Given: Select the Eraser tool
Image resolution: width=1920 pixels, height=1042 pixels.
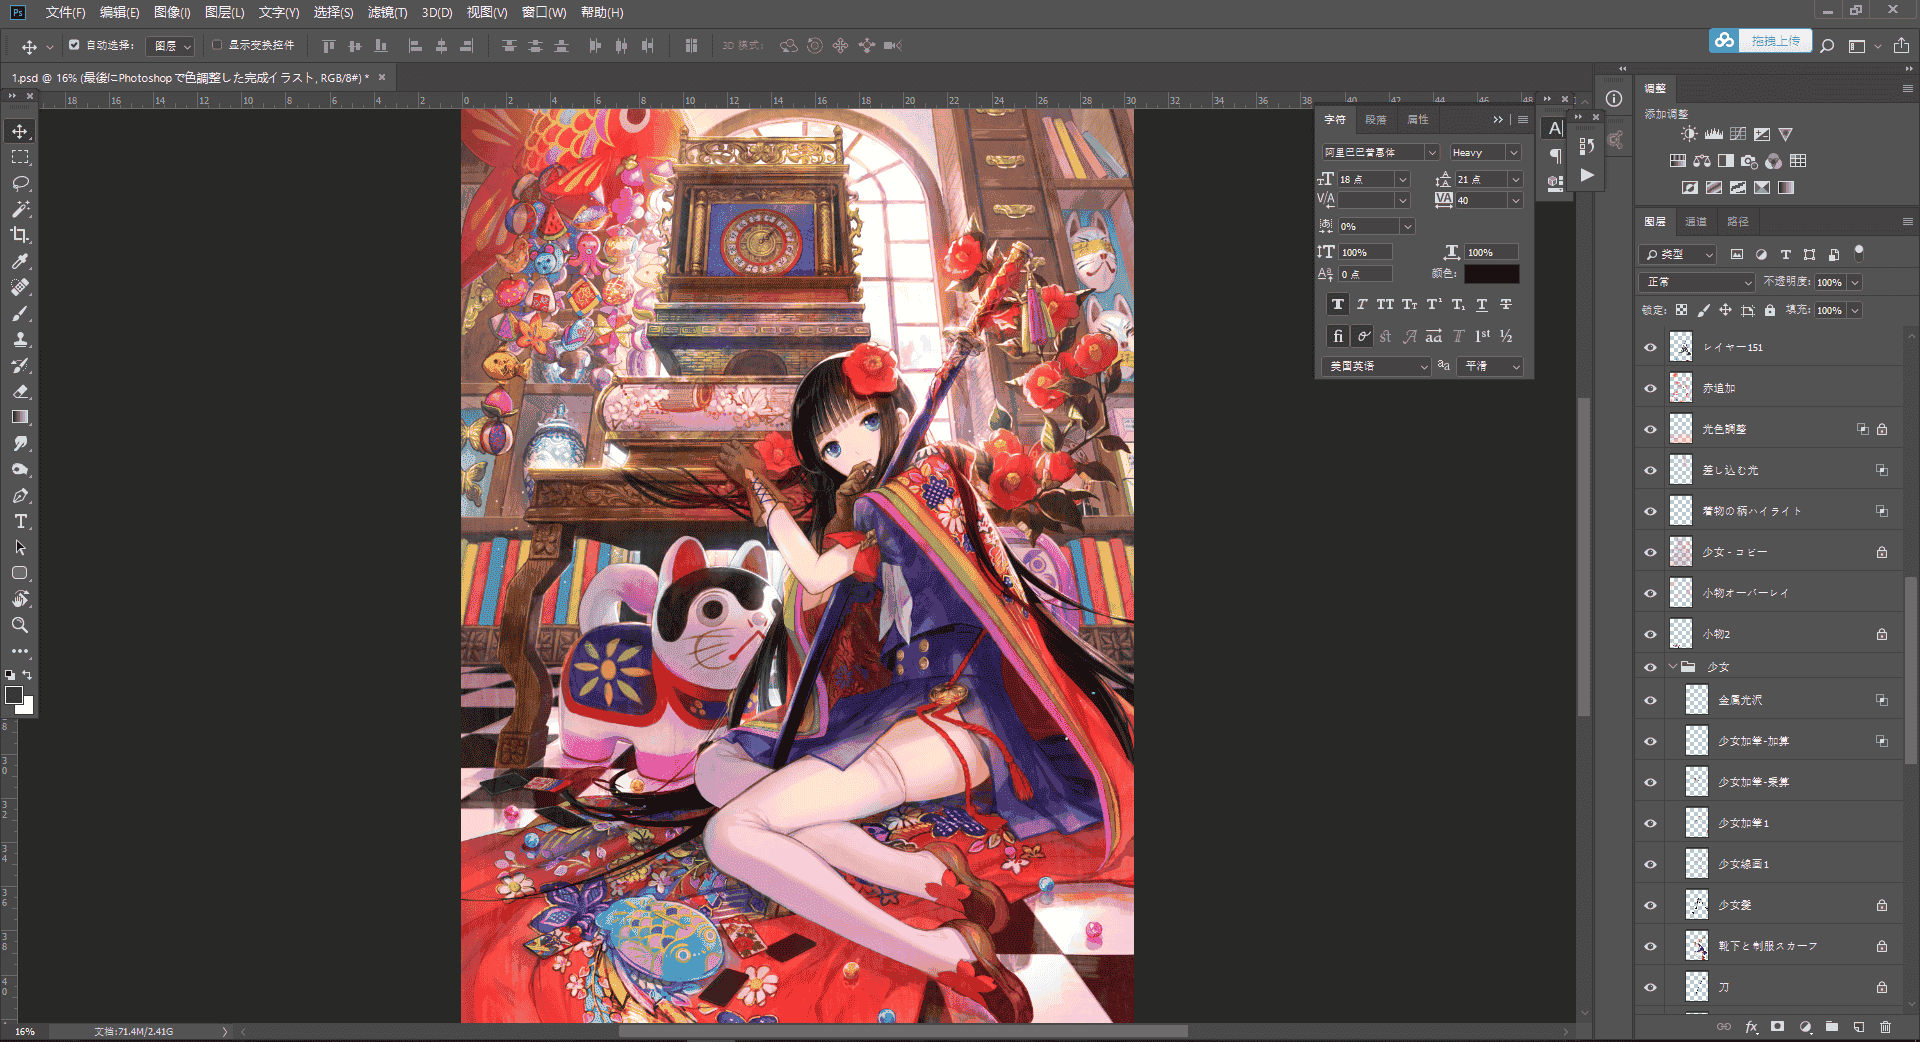Looking at the screenshot, I should point(20,391).
